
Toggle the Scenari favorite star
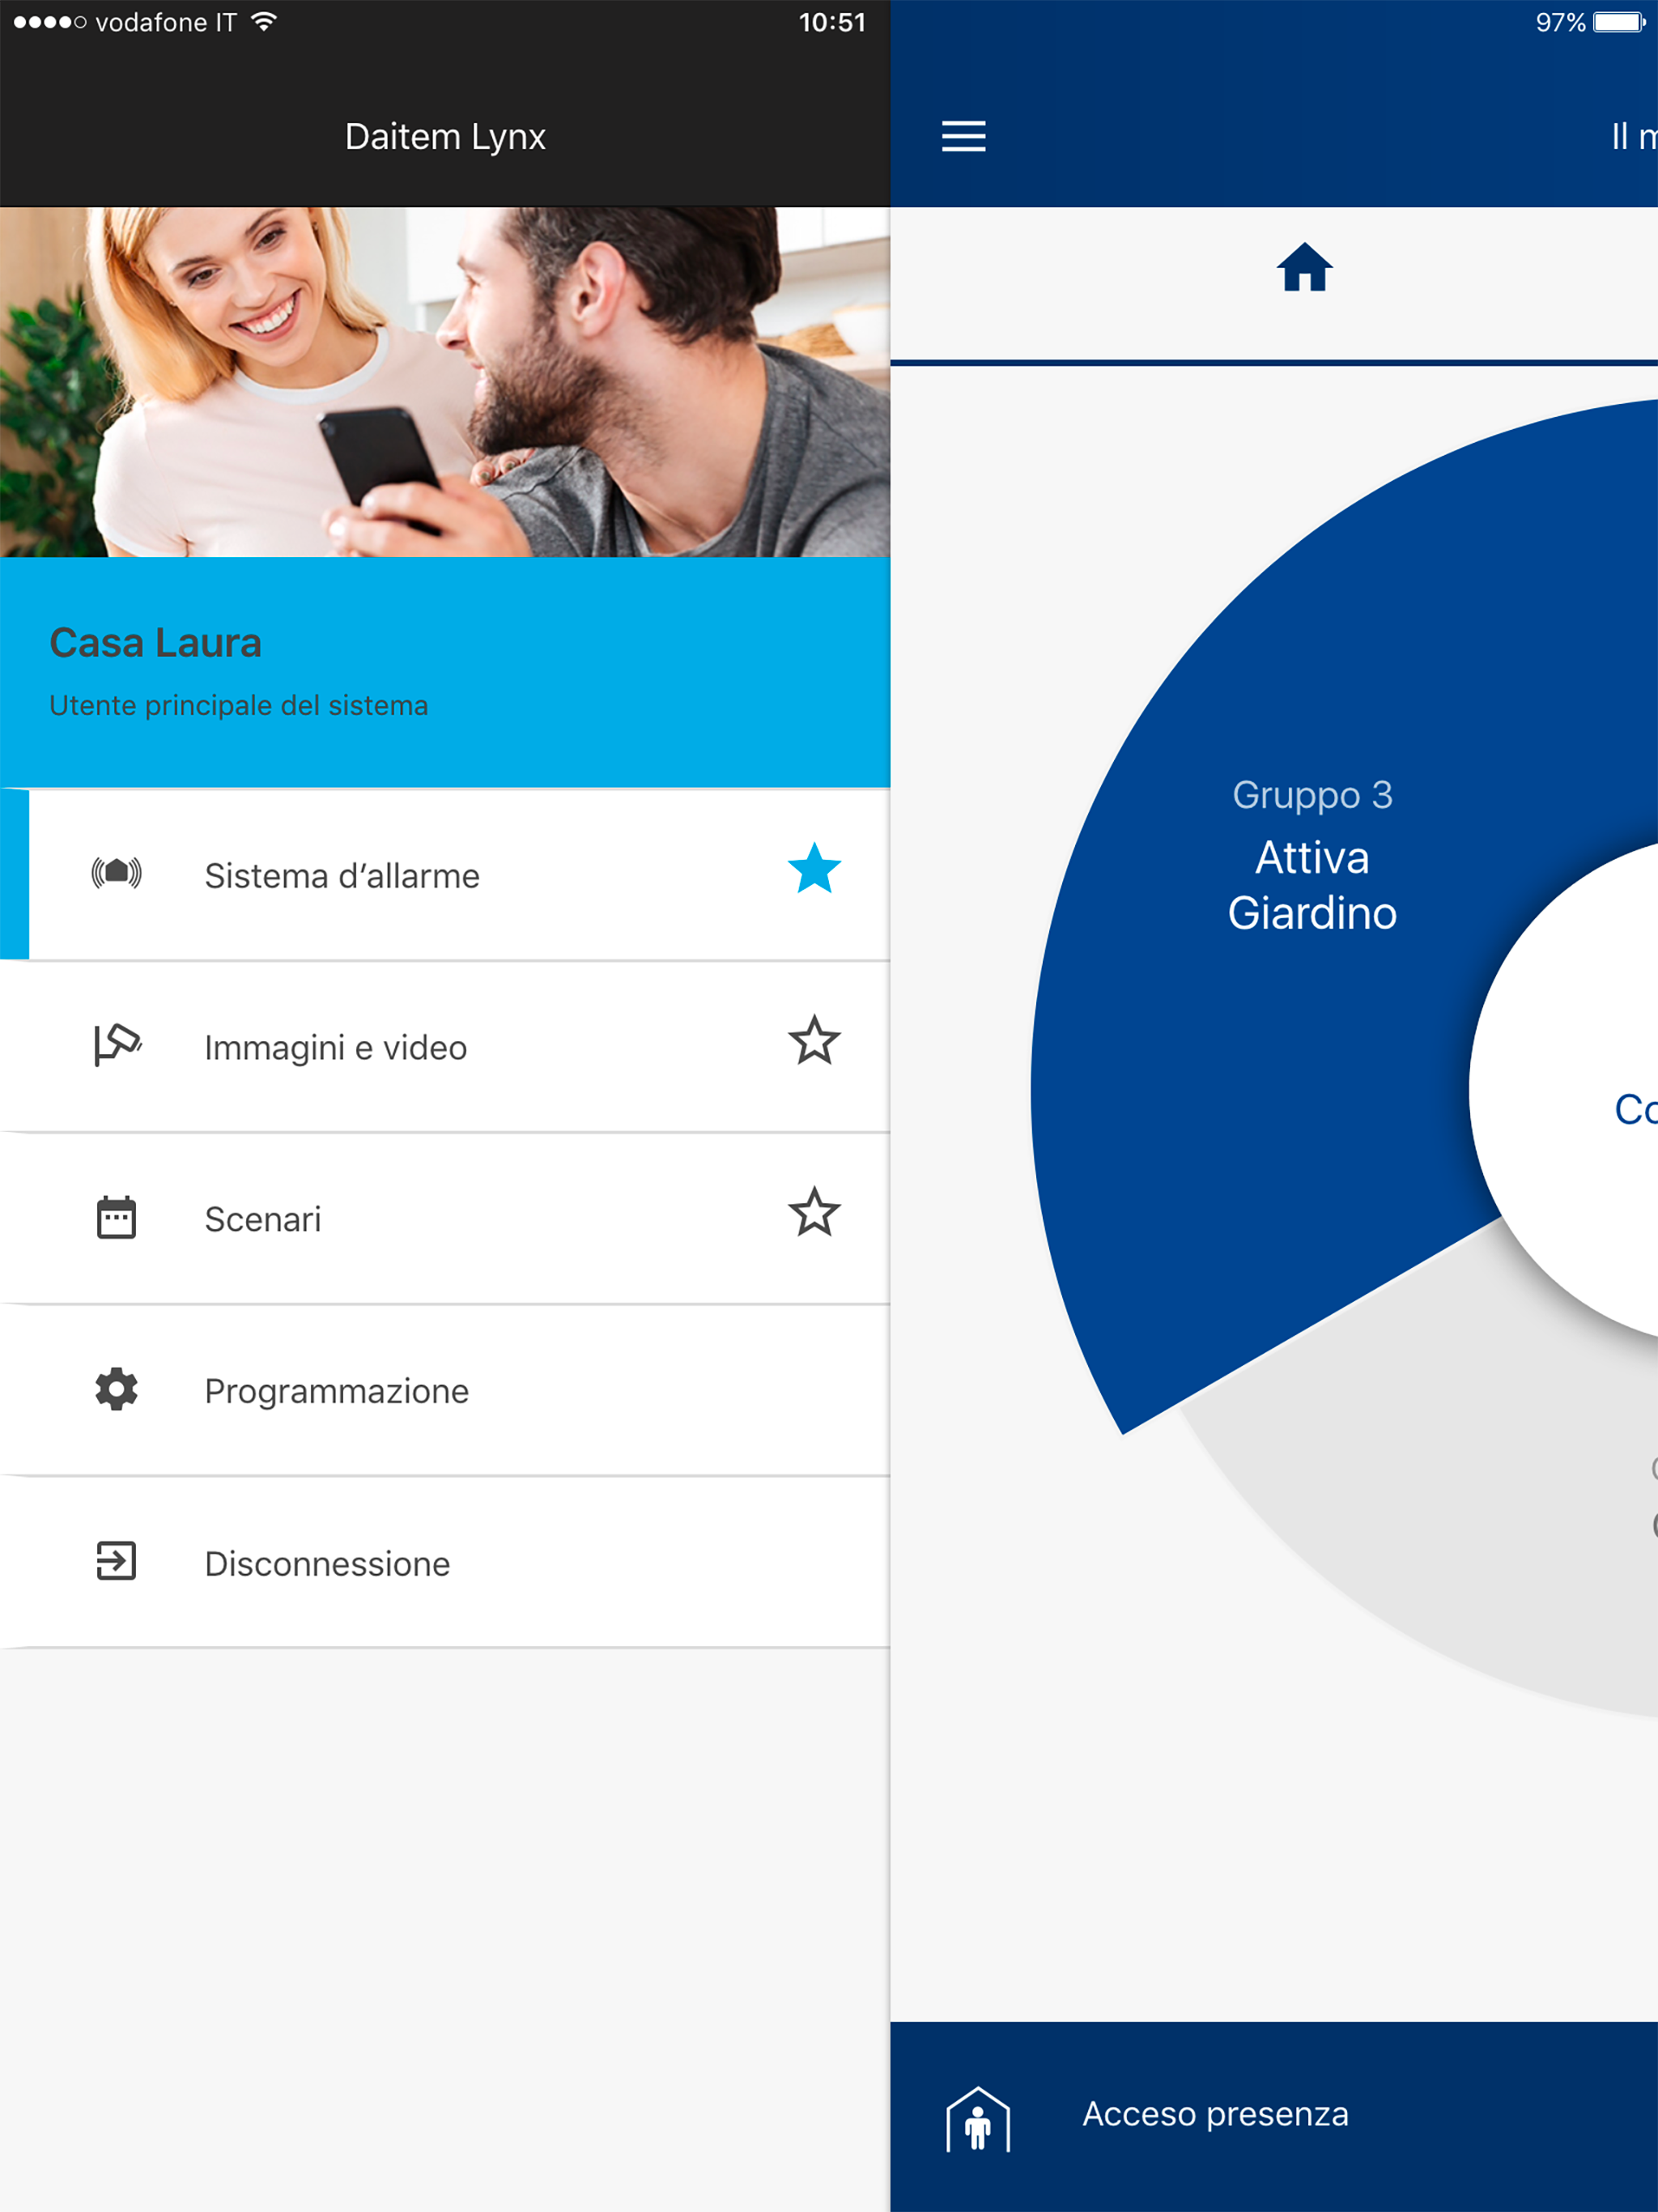[814, 1213]
